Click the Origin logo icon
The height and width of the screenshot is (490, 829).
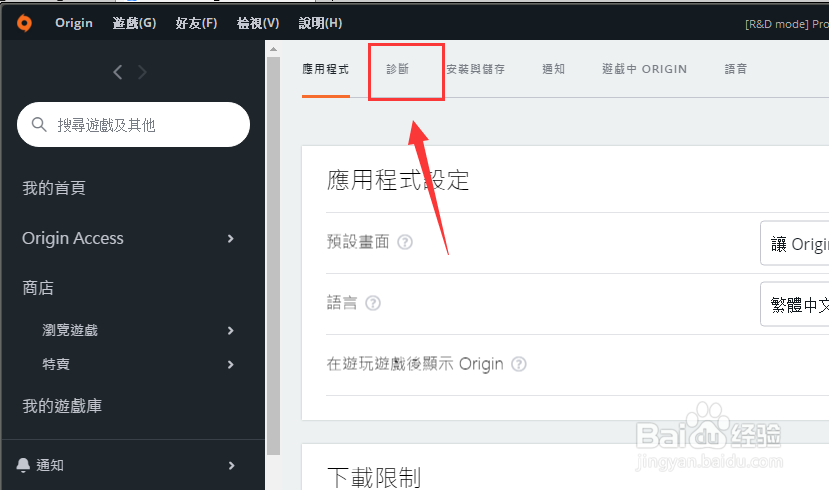coord(24,23)
